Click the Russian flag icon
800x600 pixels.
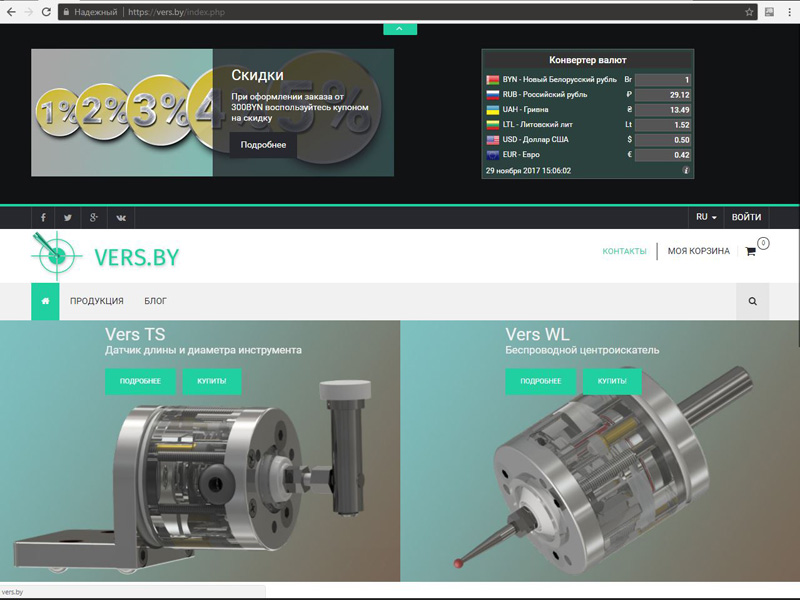point(492,94)
